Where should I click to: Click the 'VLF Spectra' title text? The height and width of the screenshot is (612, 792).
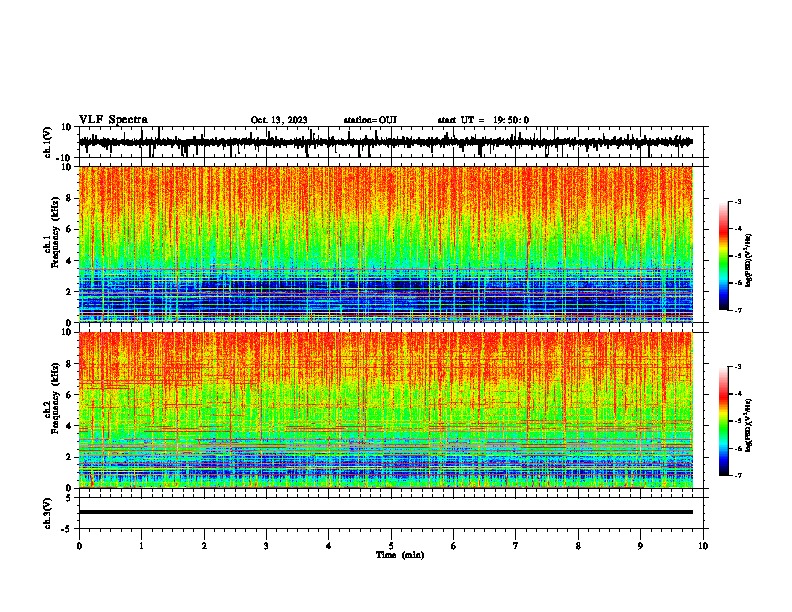click(113, 120)
